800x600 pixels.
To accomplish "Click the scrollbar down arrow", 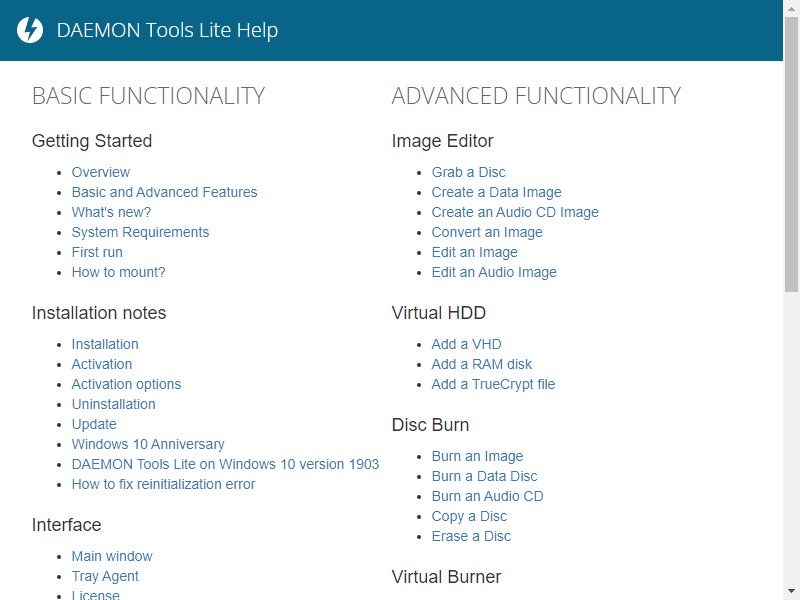I will [x=791, y=592].
